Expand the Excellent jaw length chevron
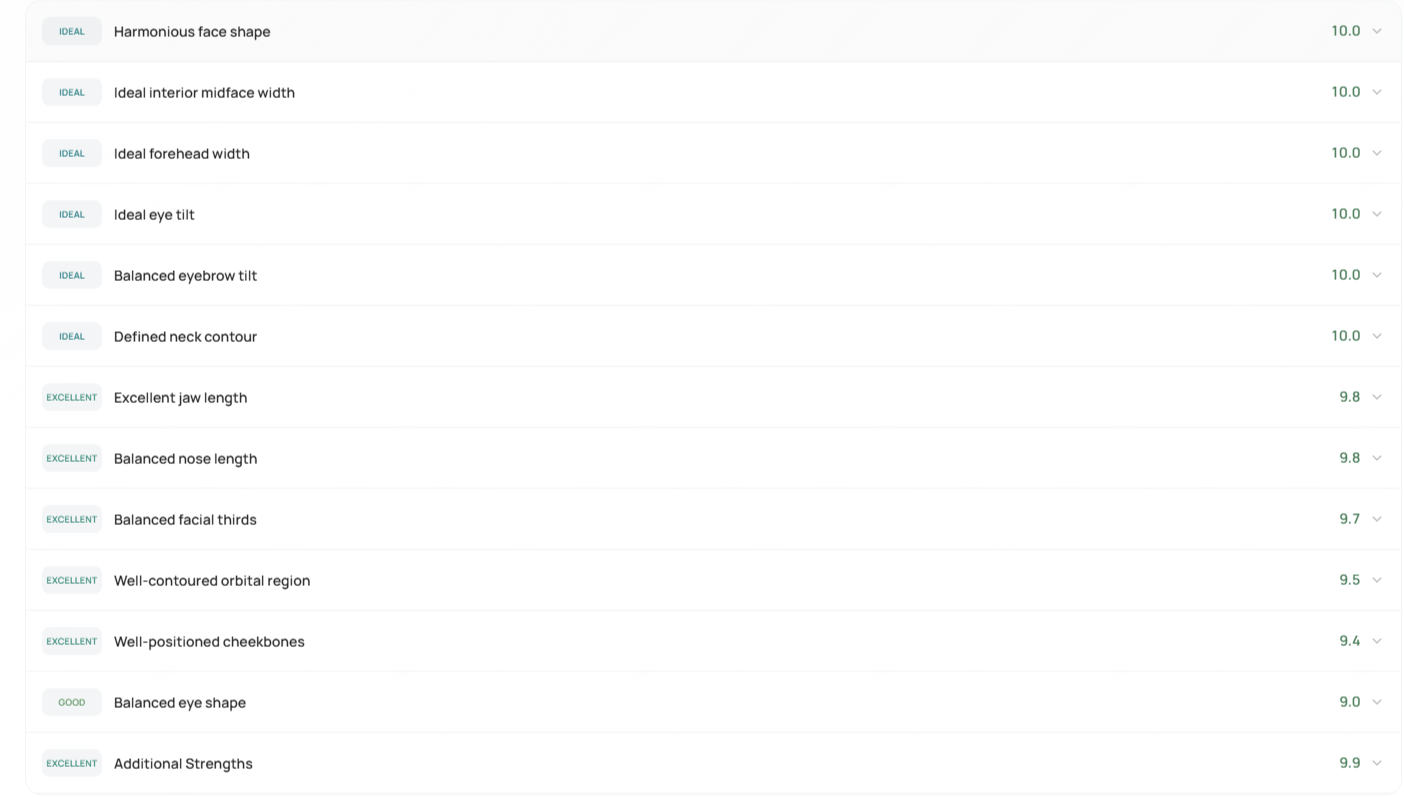Image resolution: width=1404 pixels, height=797 pixels. 1377,397
